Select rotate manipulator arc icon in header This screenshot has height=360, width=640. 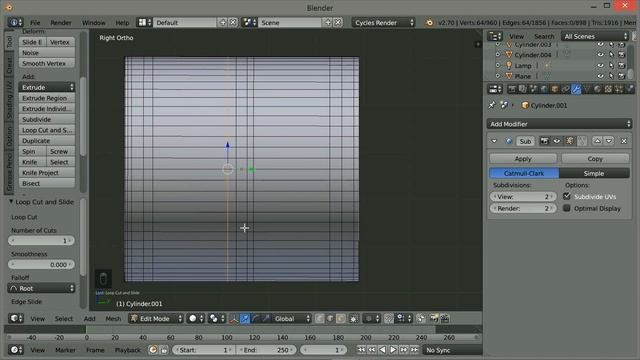[255, 318]
